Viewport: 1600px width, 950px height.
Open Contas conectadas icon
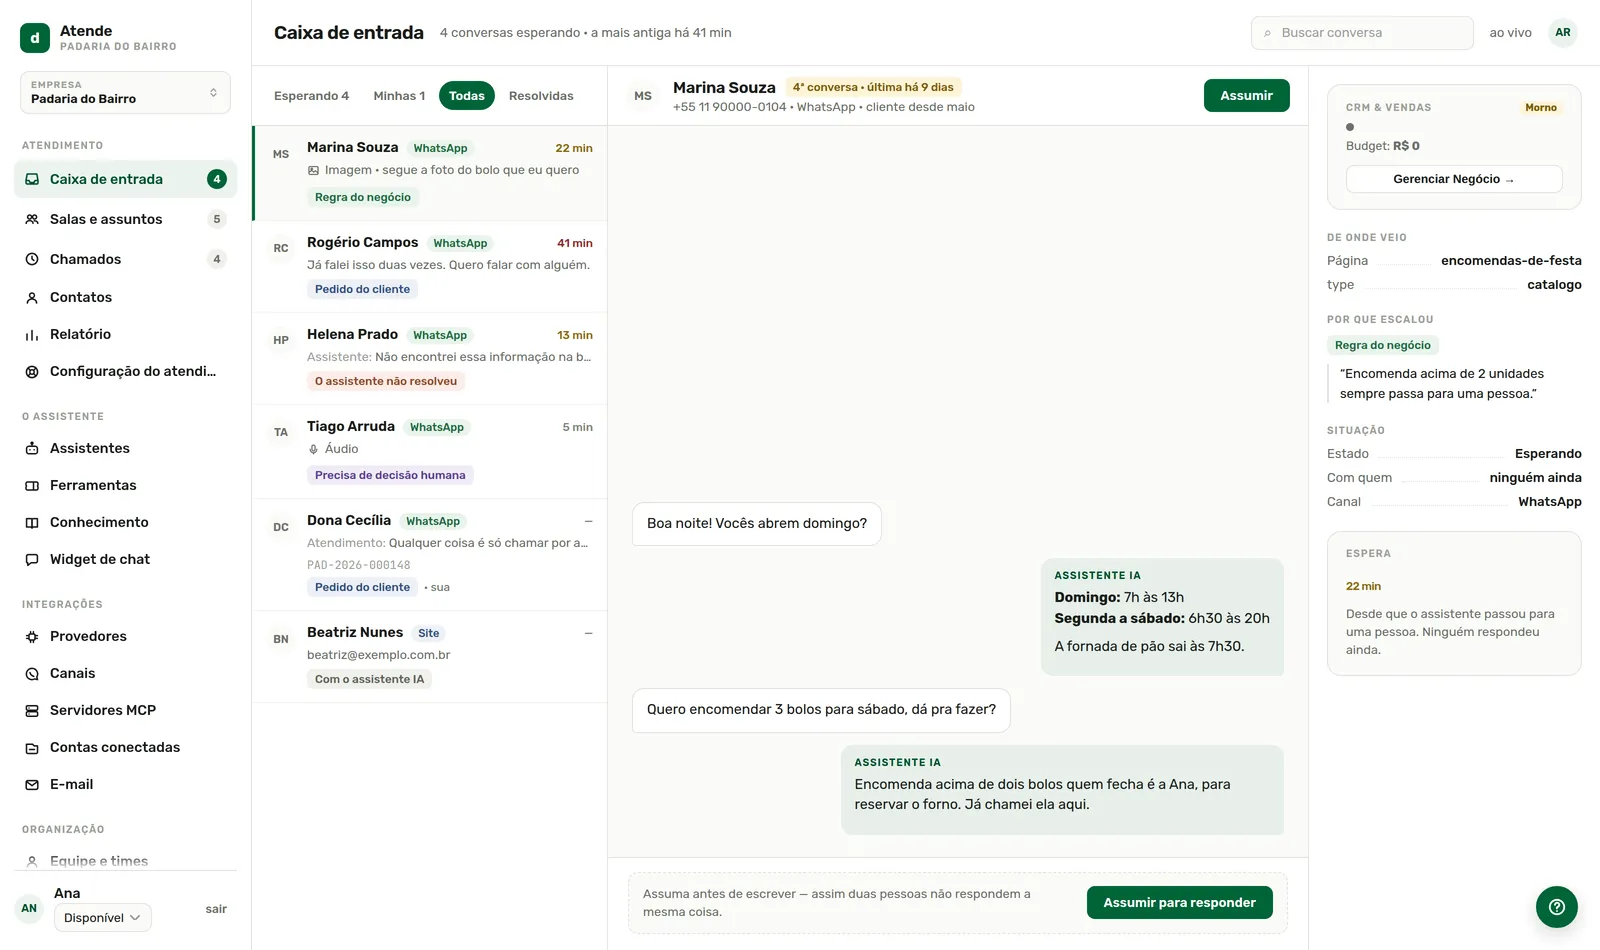[32, 747]
